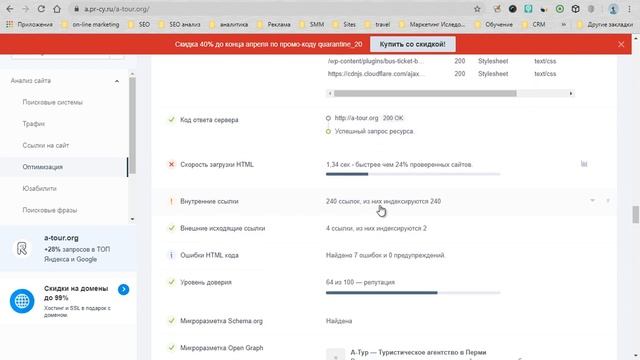Image resolution: width=640 pixels, height=360 pixels.
Task: Click the a-tour.org promo title in sidebar
Action: click(61, 238)
